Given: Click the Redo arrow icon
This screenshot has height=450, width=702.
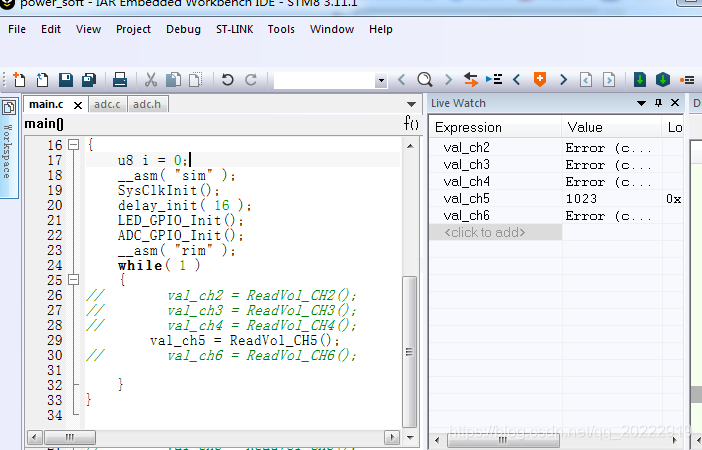Looking at the screenshot, I should tap(251, 79).
